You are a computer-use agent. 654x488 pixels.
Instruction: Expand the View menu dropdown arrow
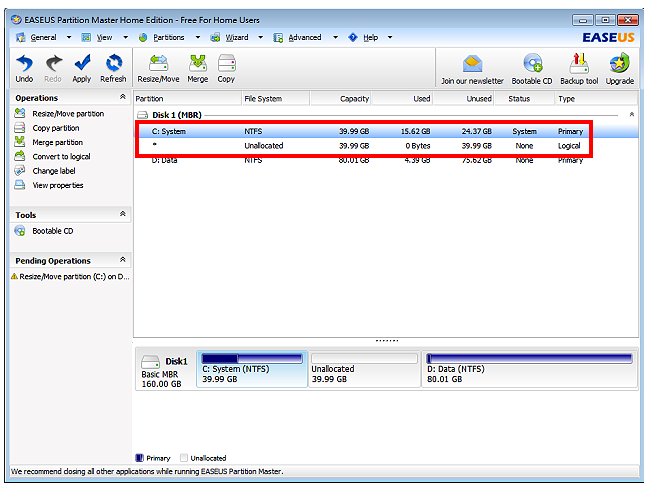click(x=126, y=37)
